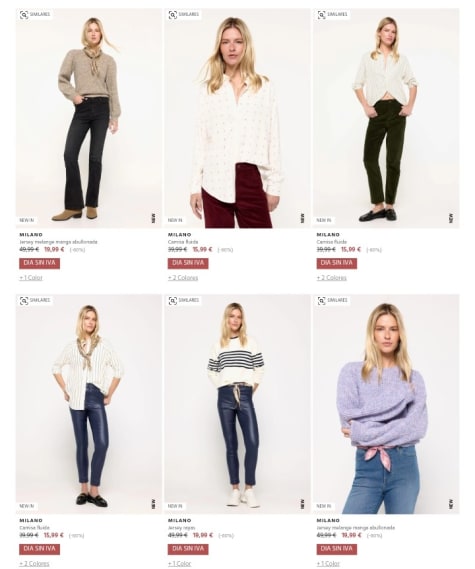475x569 pixels.
Task: Open beige sweater with black flared jeans photo
Action: point(89,118)
